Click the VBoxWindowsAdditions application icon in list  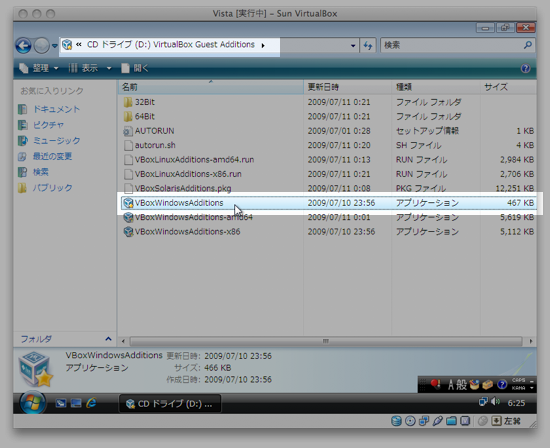coord(128,203)
